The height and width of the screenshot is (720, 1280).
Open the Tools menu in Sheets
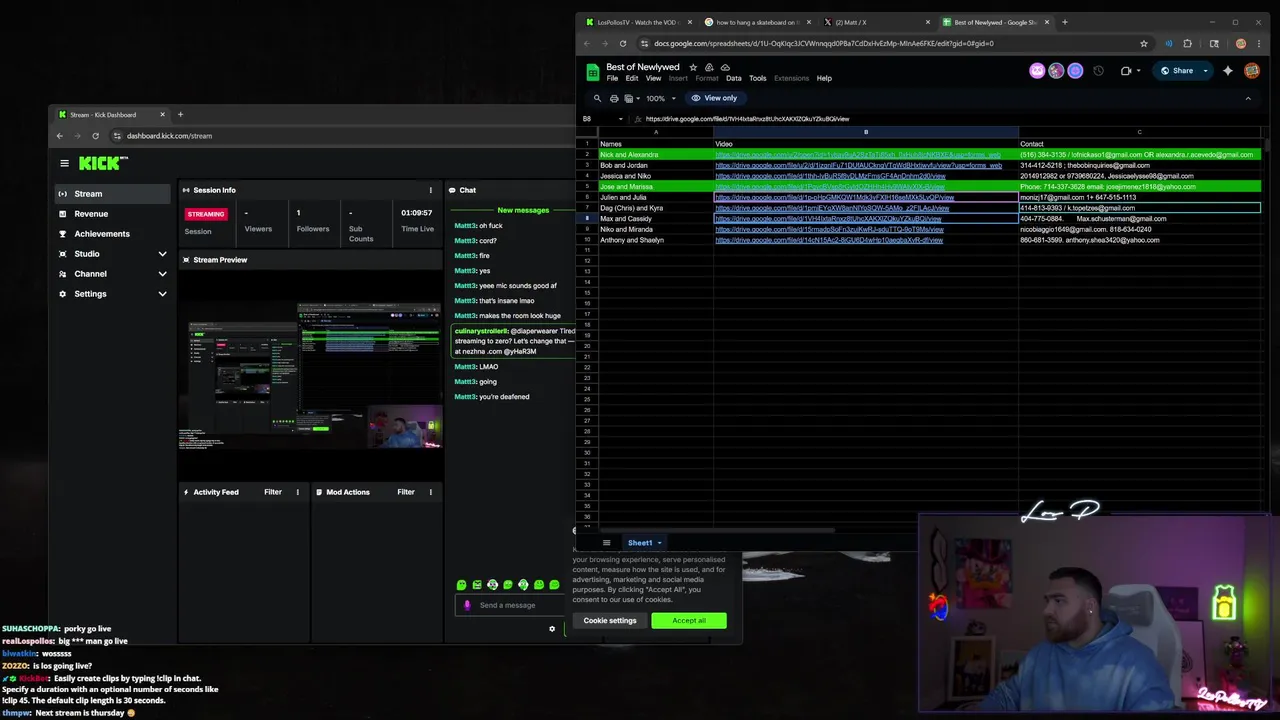pyautogui.click(x=758, y=78)
